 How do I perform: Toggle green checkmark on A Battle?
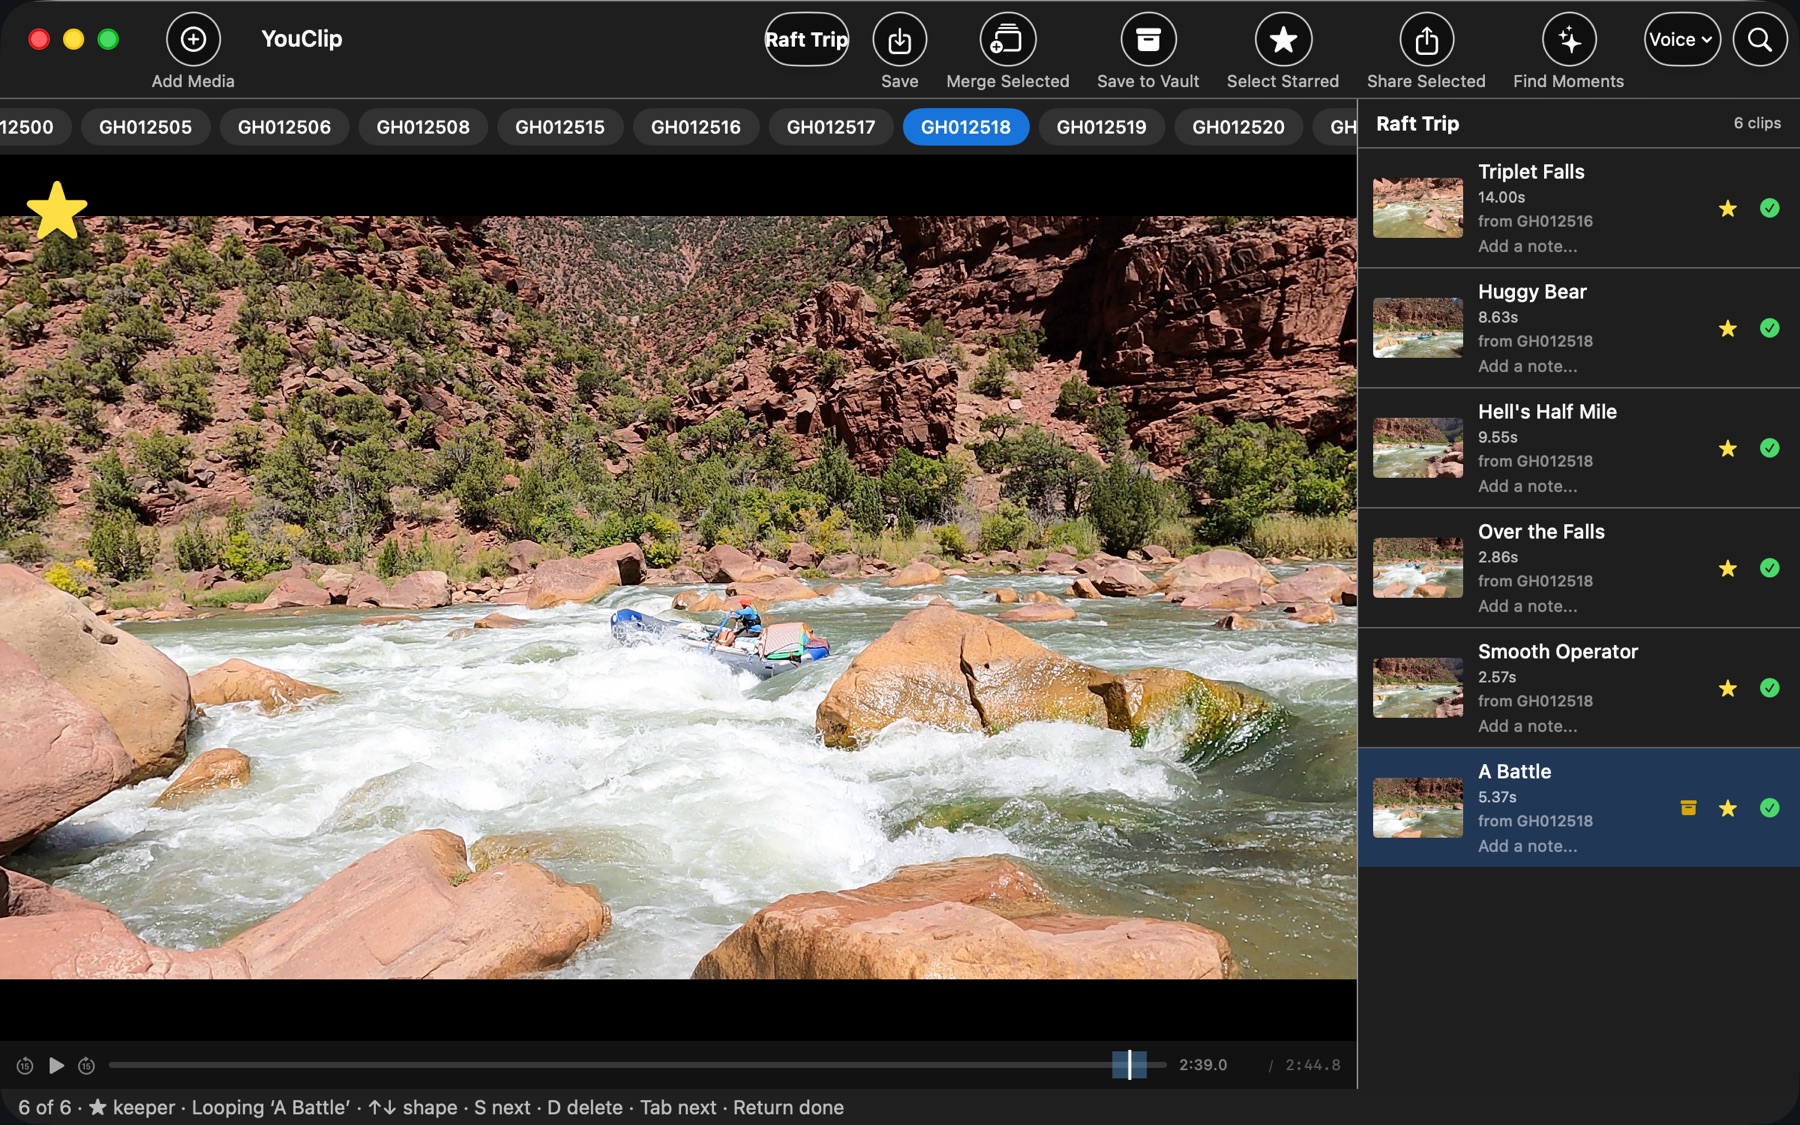1769,808
